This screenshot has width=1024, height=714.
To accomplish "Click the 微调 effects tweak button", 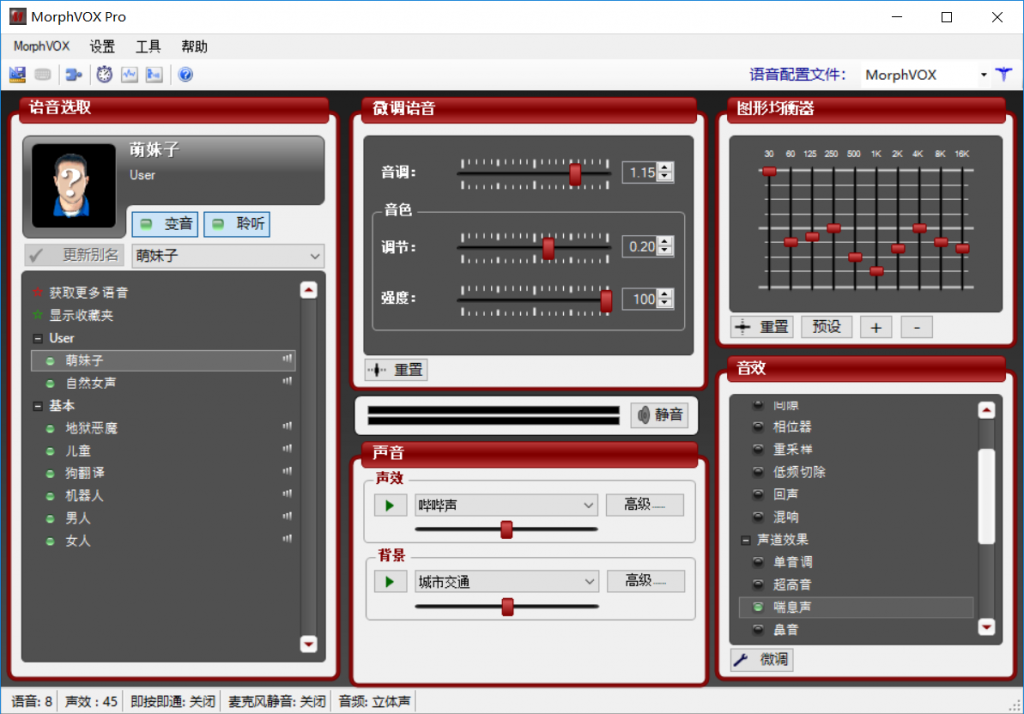I will click(761, 660).
